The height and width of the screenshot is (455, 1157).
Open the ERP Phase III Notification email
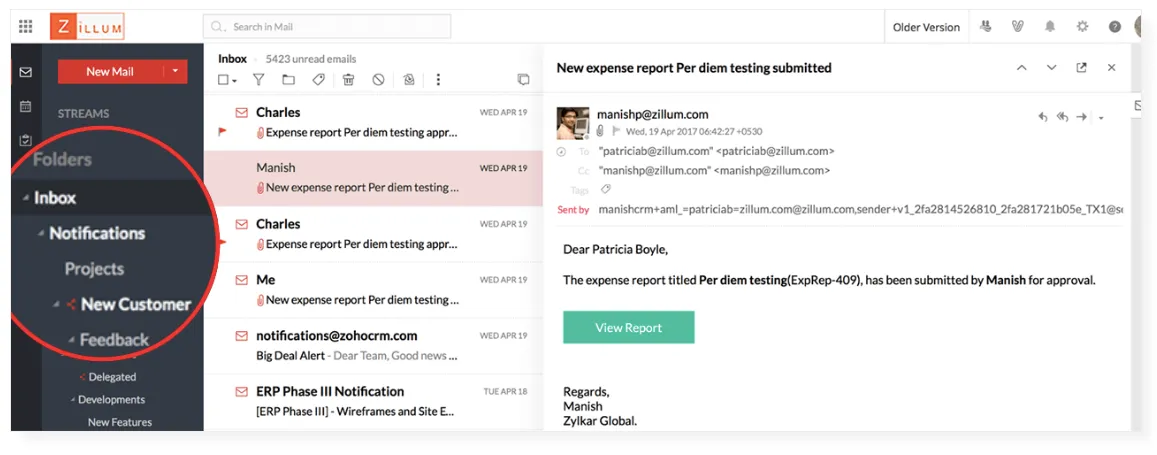pyautogui.click(x=330, y=391)
